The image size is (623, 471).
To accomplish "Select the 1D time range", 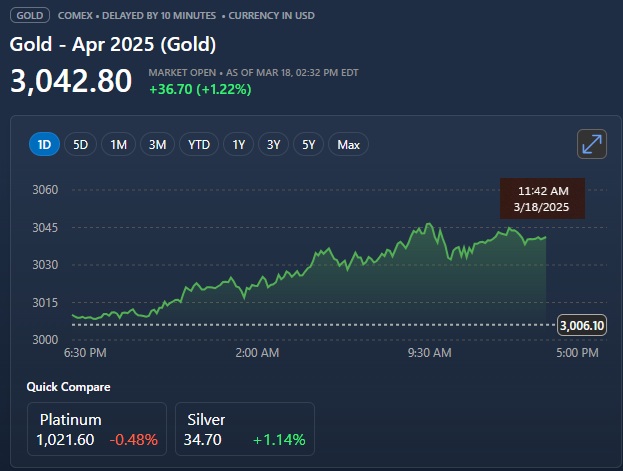I will (44, 145).
